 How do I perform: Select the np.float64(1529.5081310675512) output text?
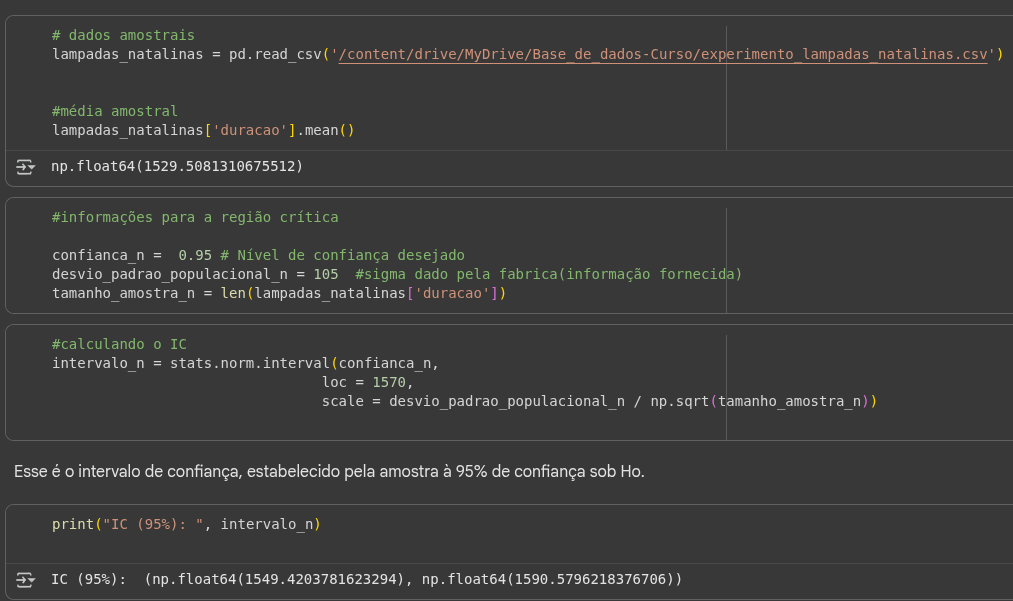coord(177,166)
